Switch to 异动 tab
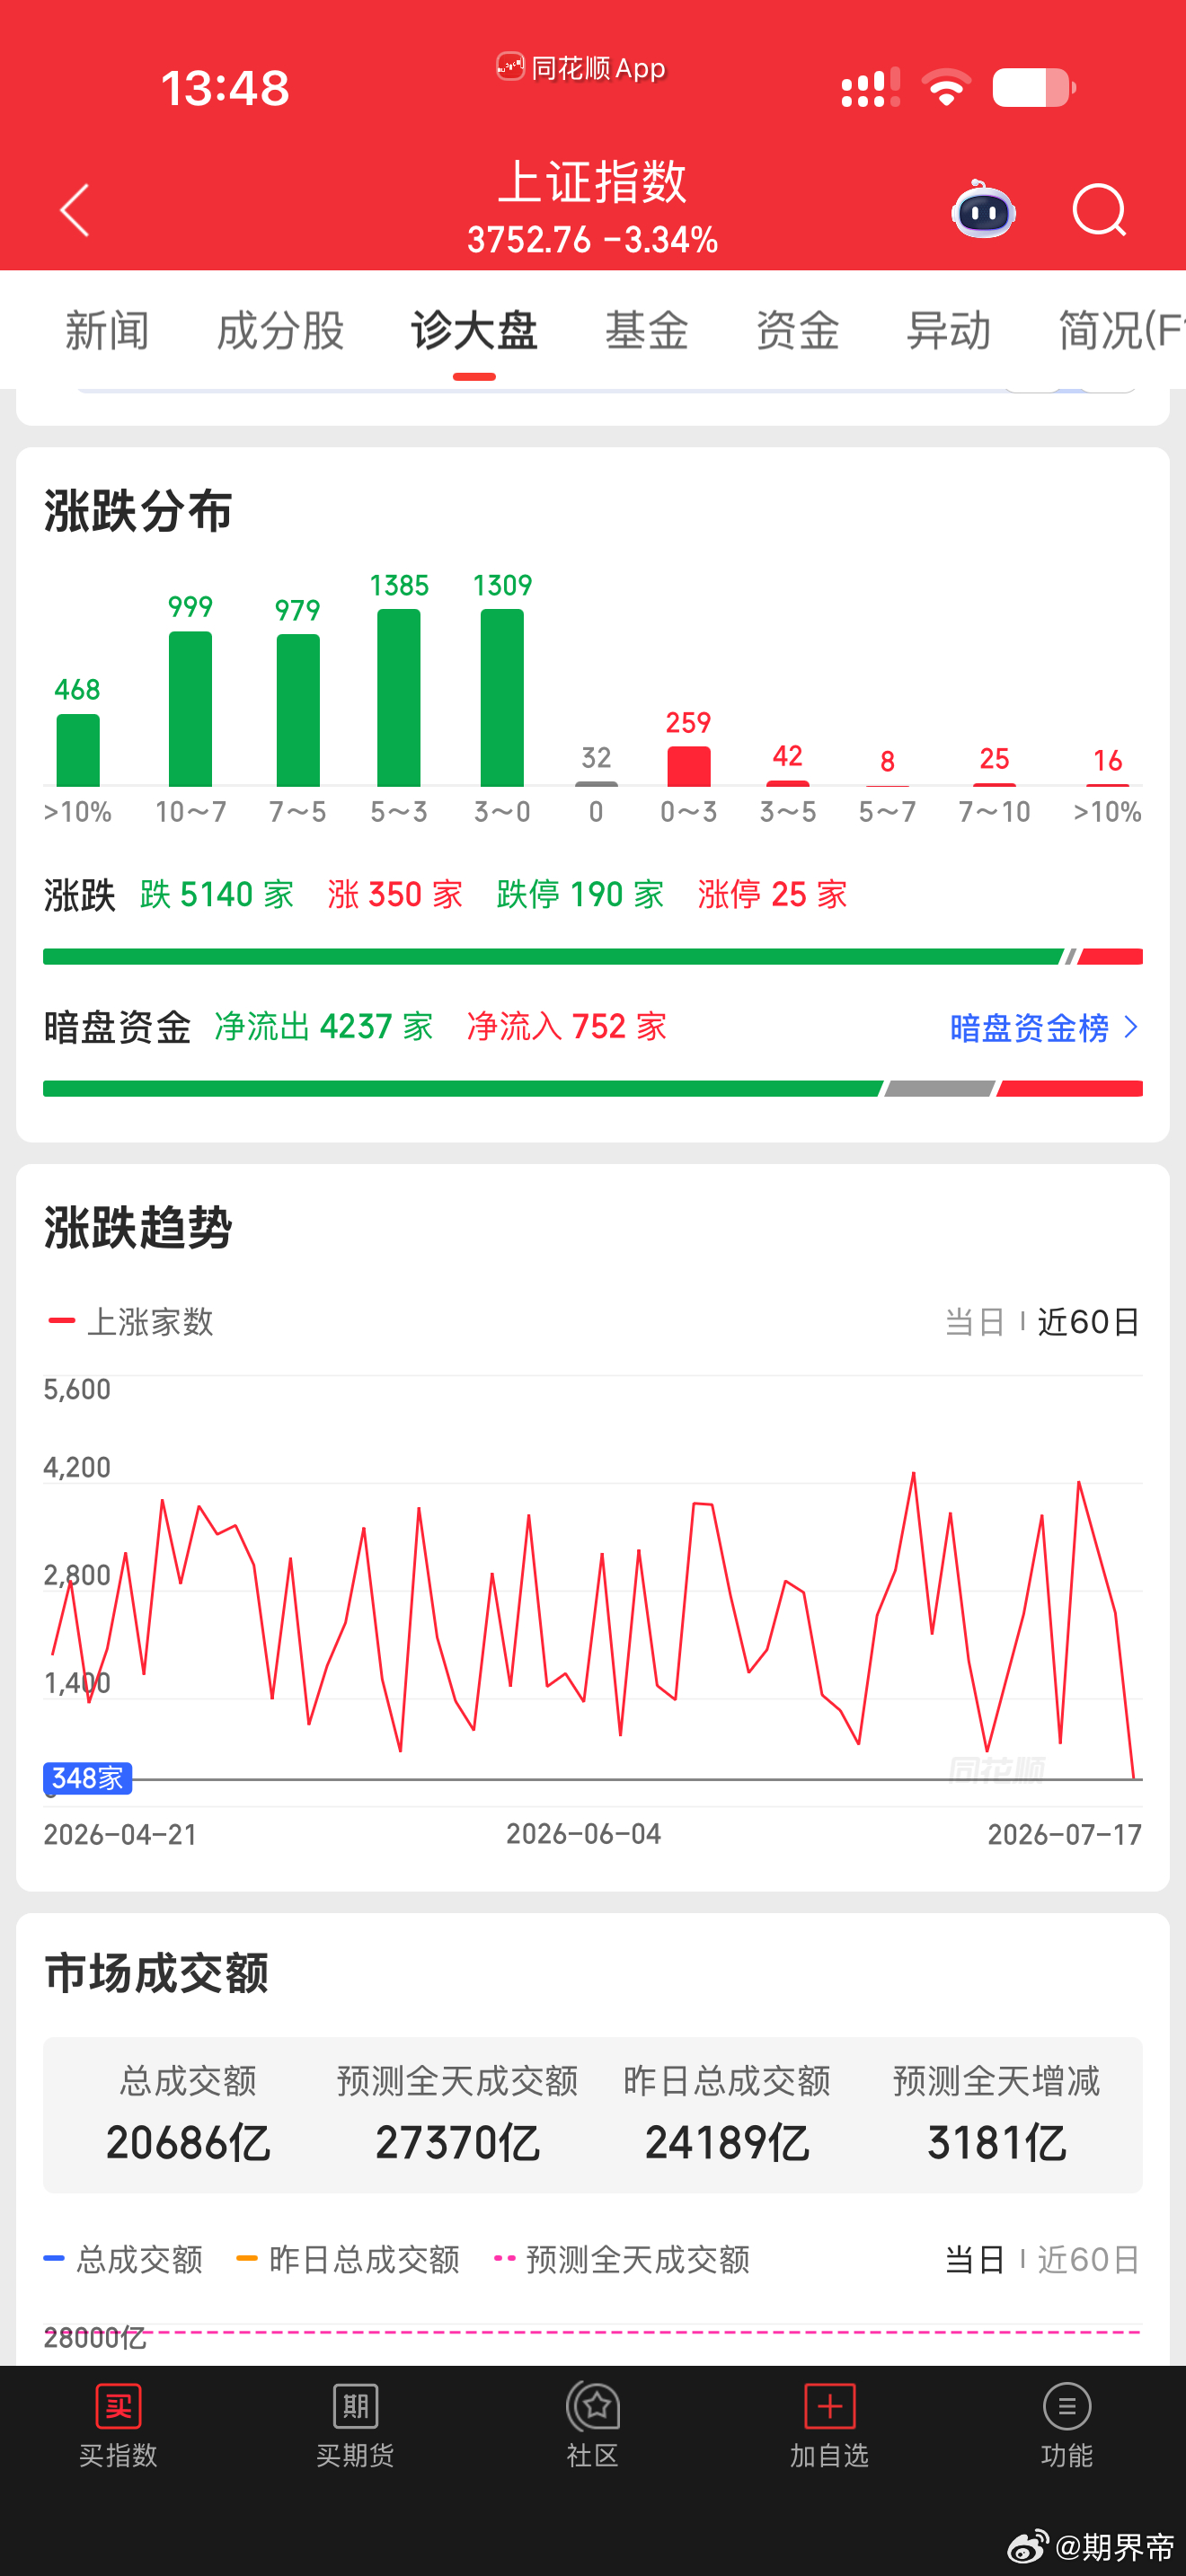The image size is (1186, 2576). coord(948,330)
